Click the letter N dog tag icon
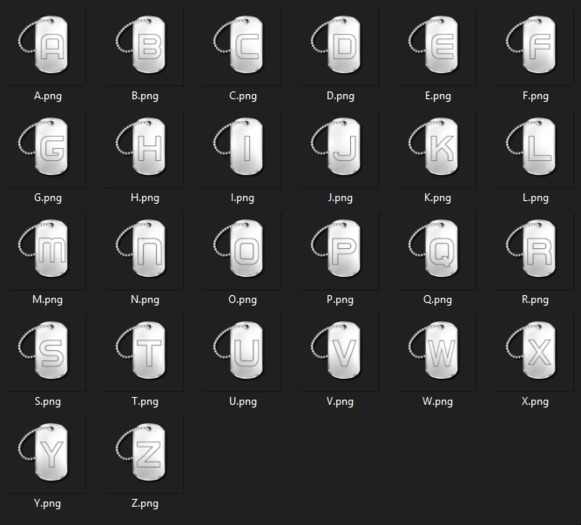 (x=140, y=248)
